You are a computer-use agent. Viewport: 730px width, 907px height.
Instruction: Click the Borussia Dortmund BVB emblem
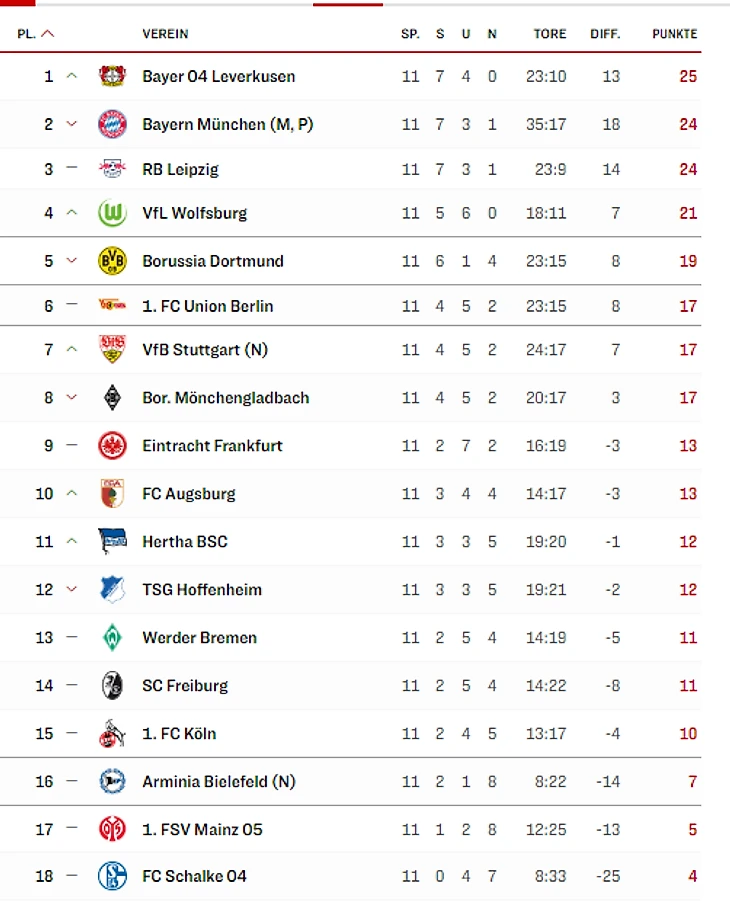pos(112,261)
